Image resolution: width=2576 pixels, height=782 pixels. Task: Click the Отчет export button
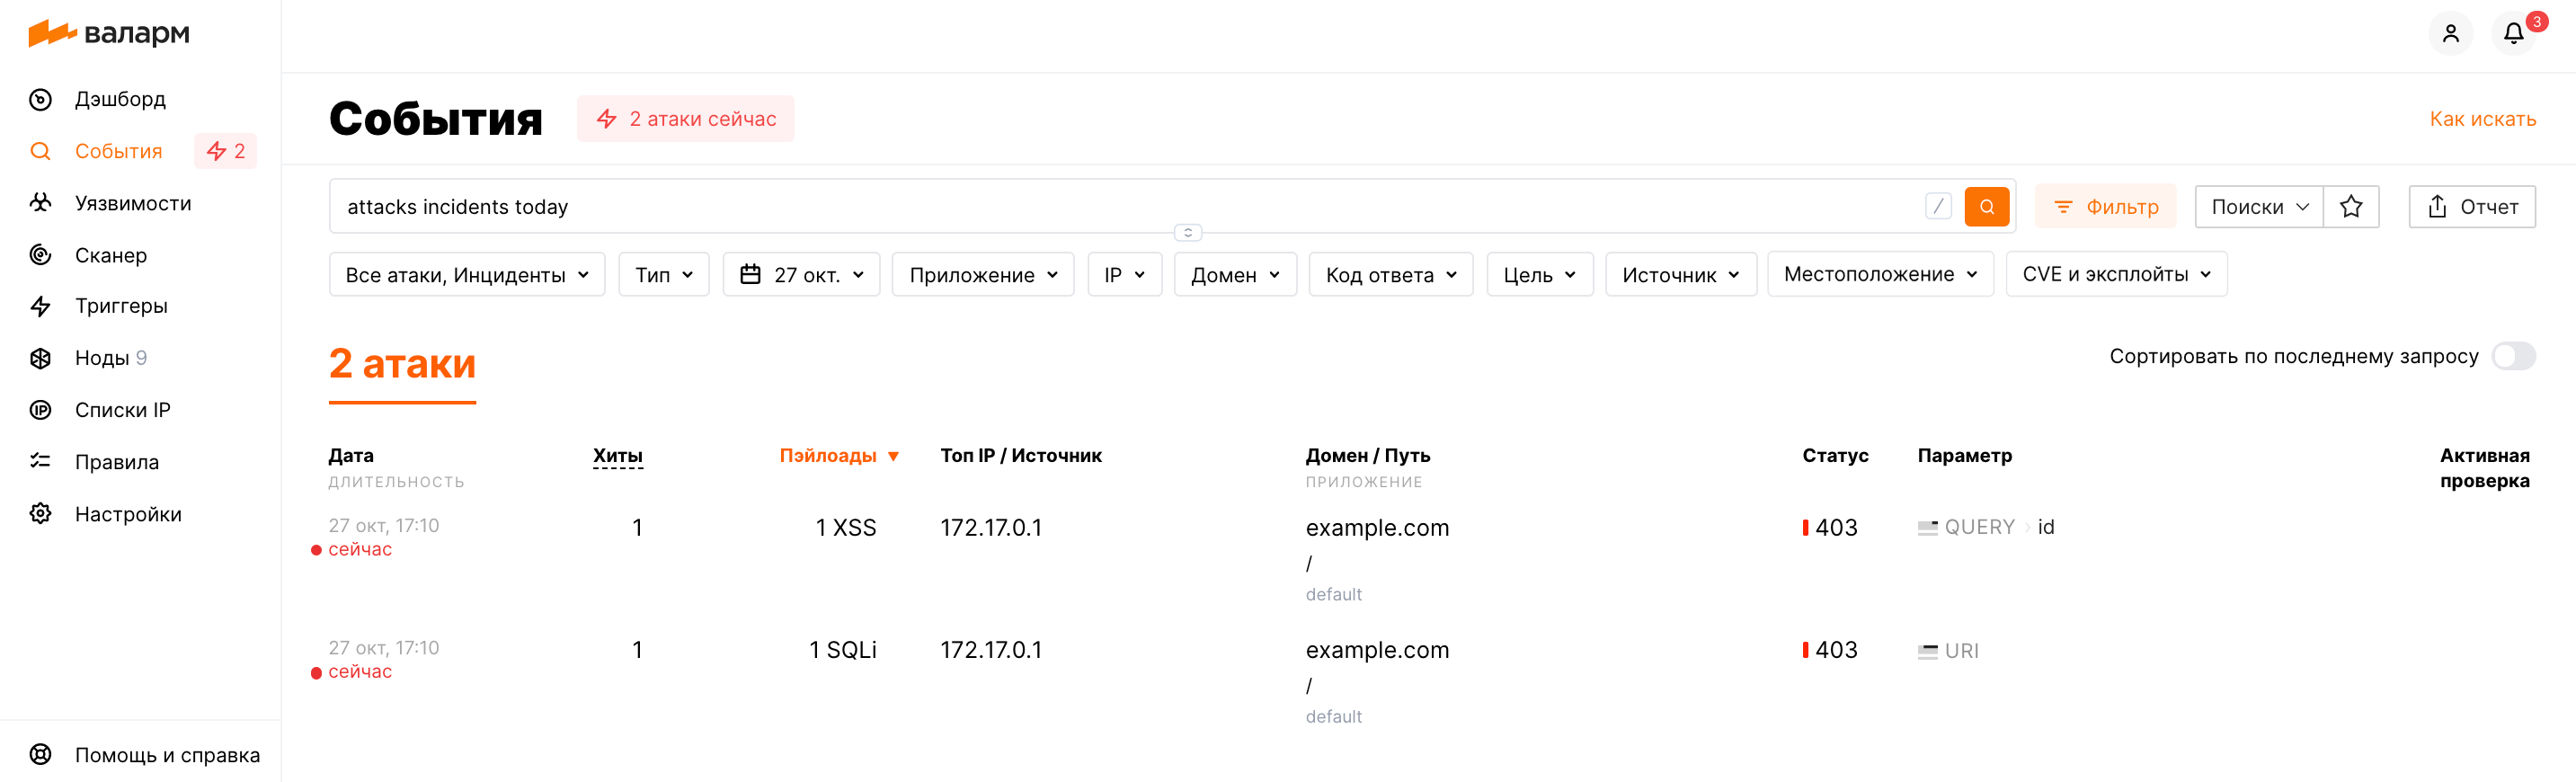point(2471,207)
